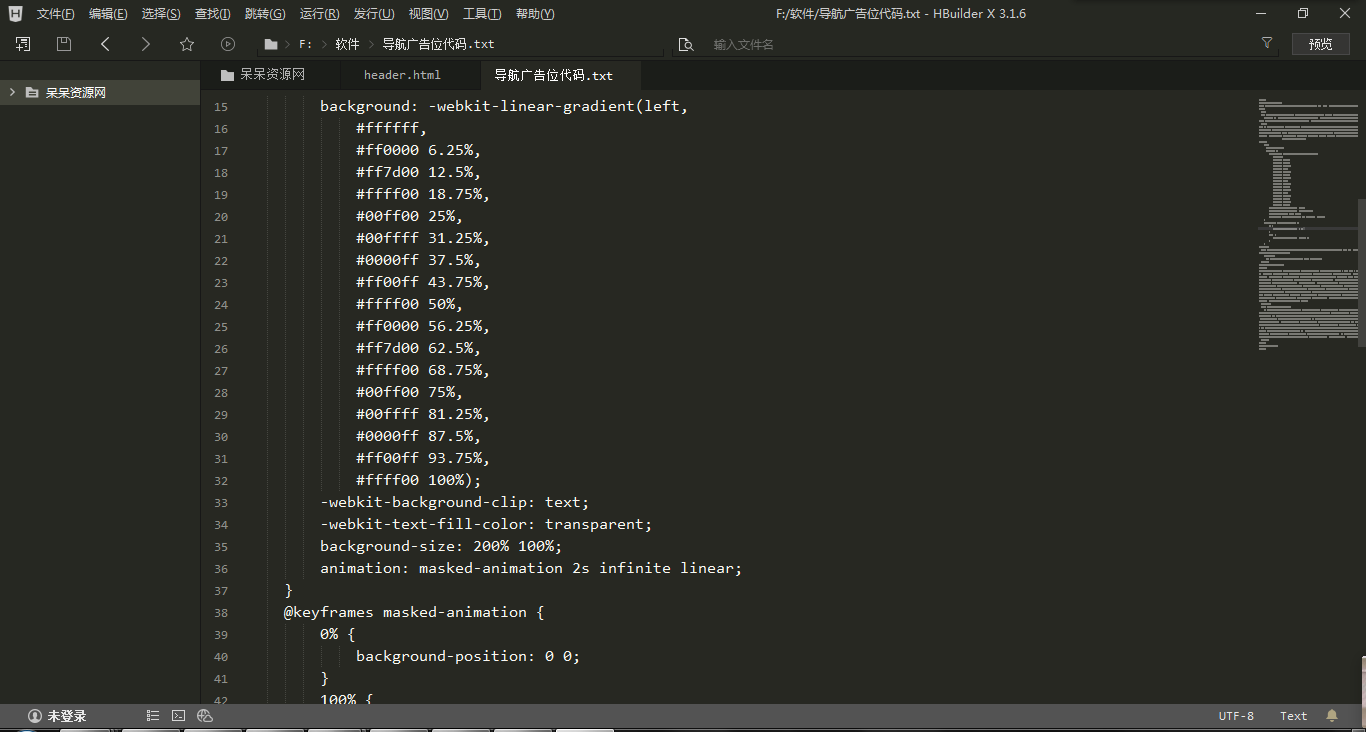Open notifications bell icon

1332,716
